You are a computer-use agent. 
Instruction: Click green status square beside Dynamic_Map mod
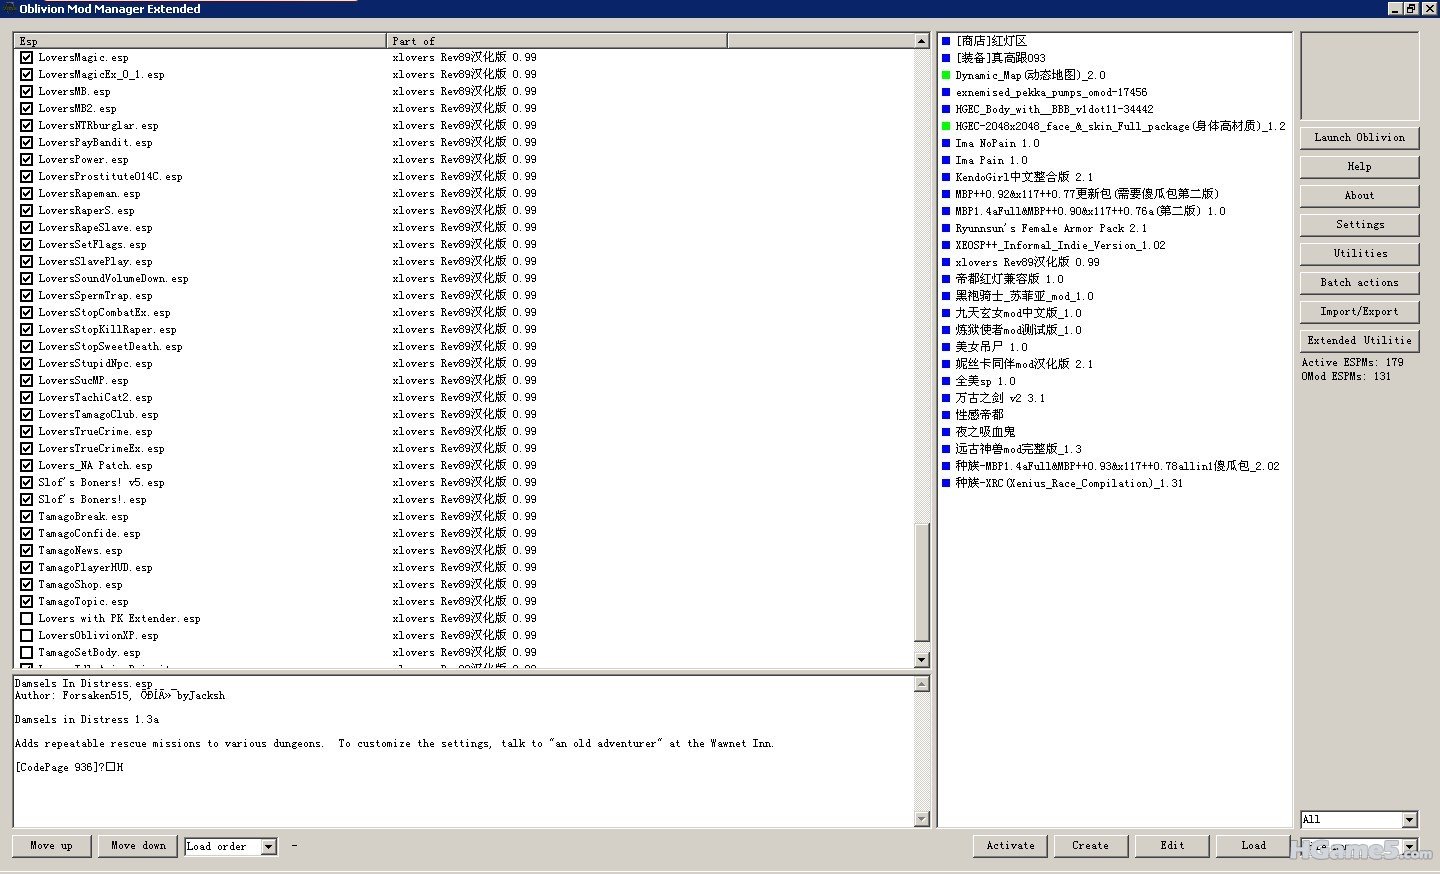click(x=946, y=75)
